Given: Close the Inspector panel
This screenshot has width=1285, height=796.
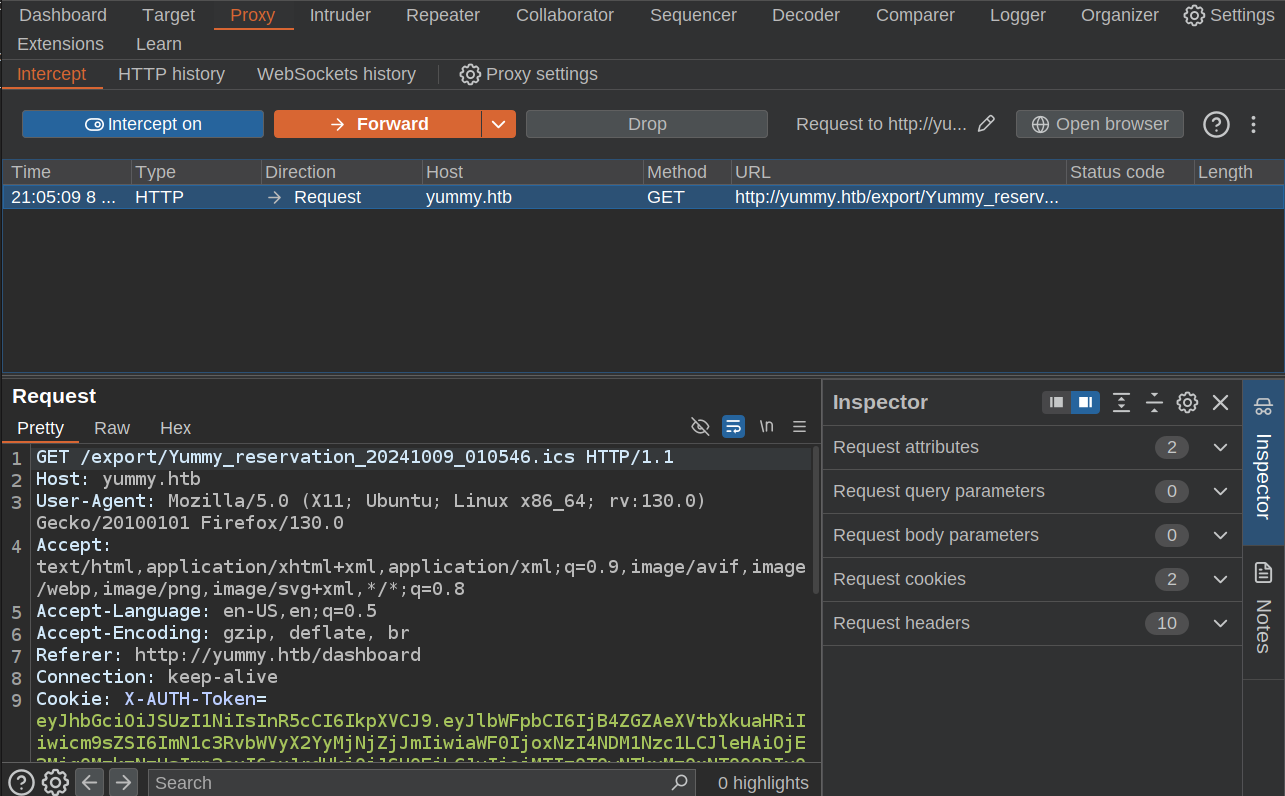Looking at the screenshot, I should [x=1220, y=402].
